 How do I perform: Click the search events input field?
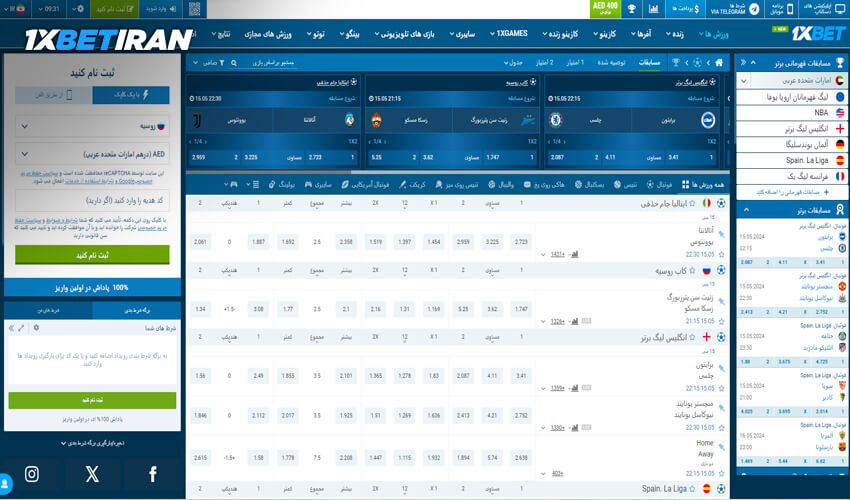click(x=271, y=63)
